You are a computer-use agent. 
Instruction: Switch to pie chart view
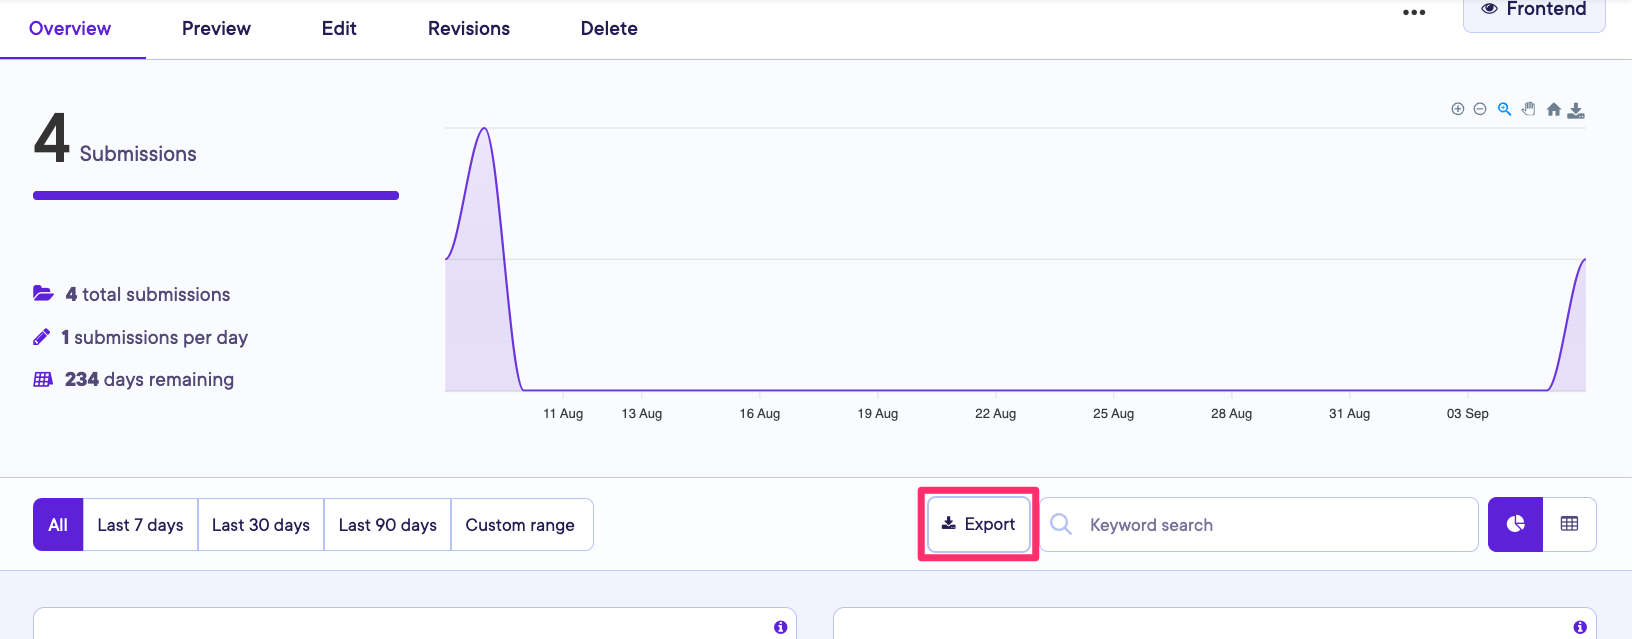pyautogui.click(x=1515, y=524)
